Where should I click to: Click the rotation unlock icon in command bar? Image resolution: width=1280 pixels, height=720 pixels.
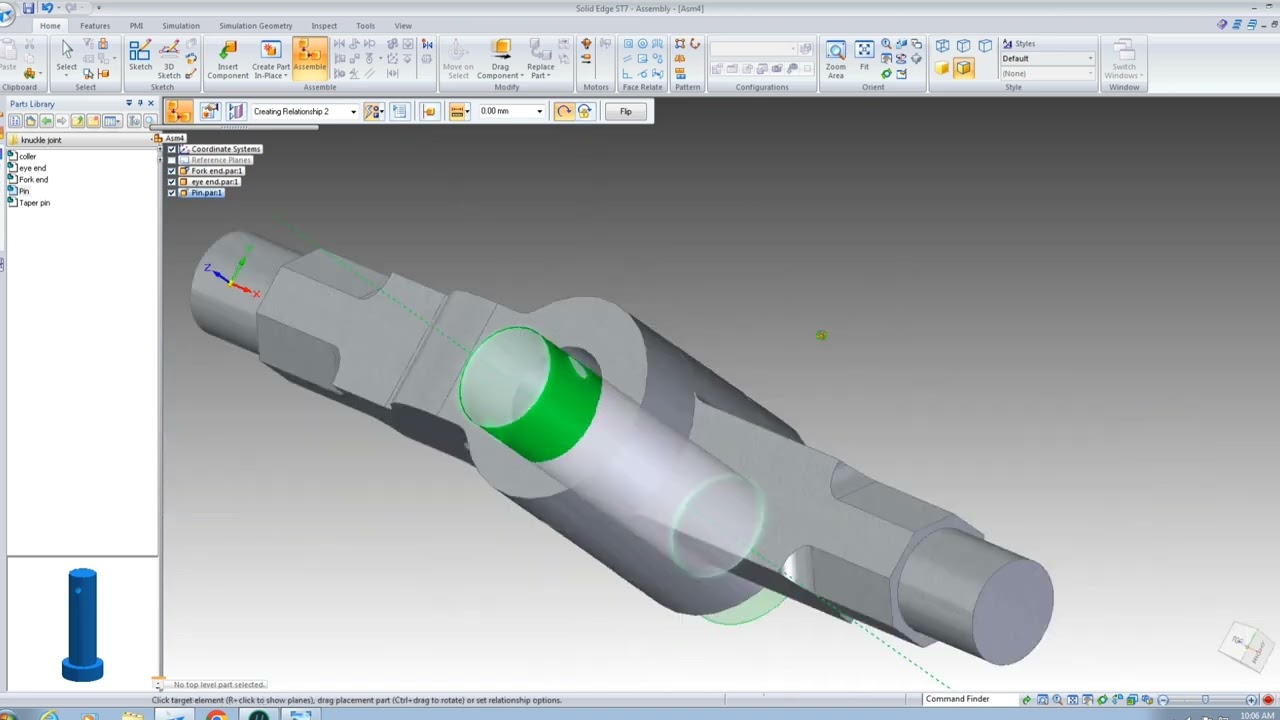pyautogui.click(x=563, y=111)
